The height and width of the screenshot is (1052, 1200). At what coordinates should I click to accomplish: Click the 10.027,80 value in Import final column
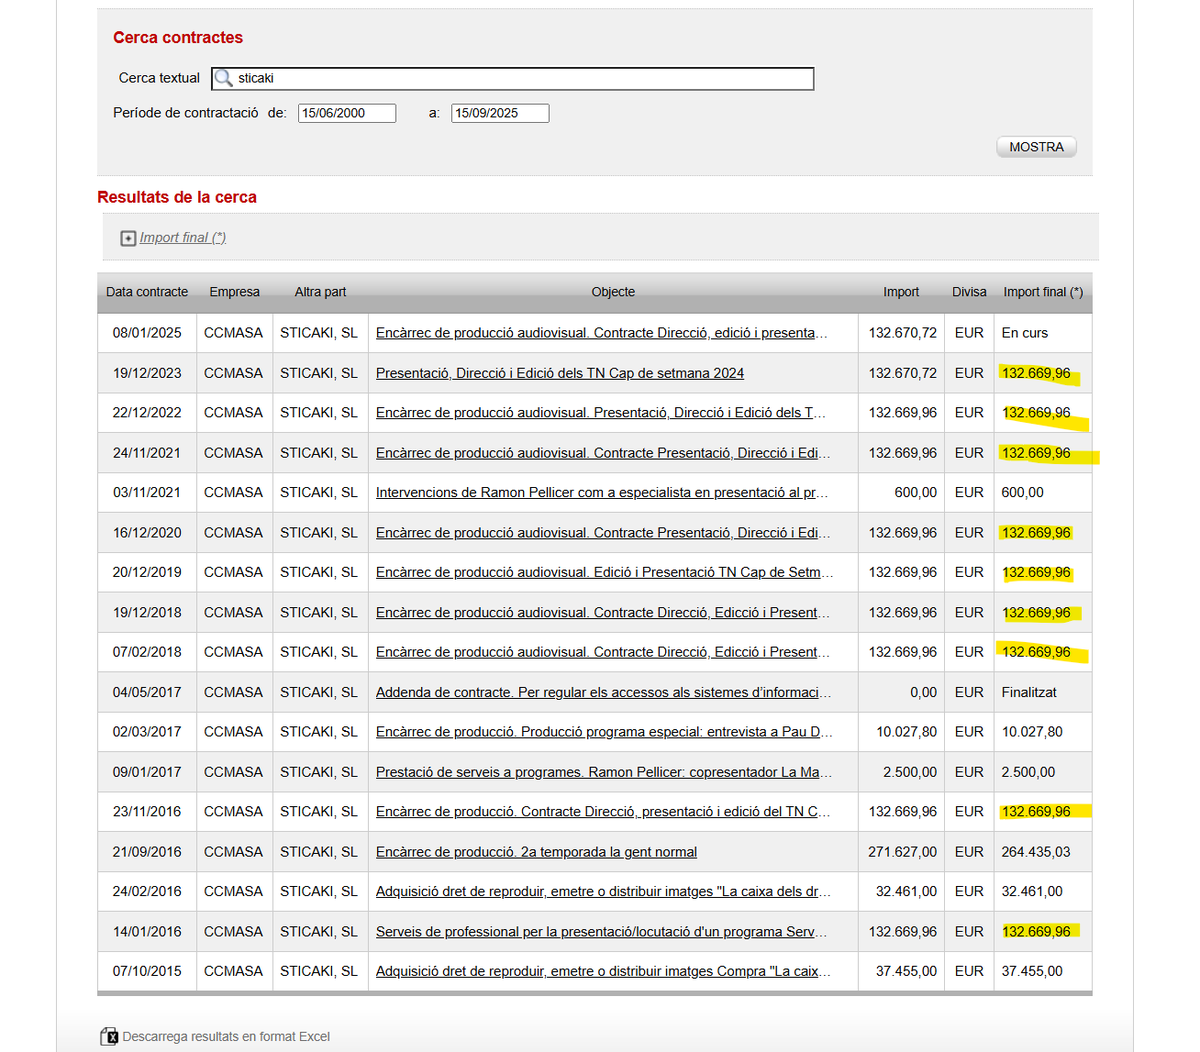coord(1032,732)
